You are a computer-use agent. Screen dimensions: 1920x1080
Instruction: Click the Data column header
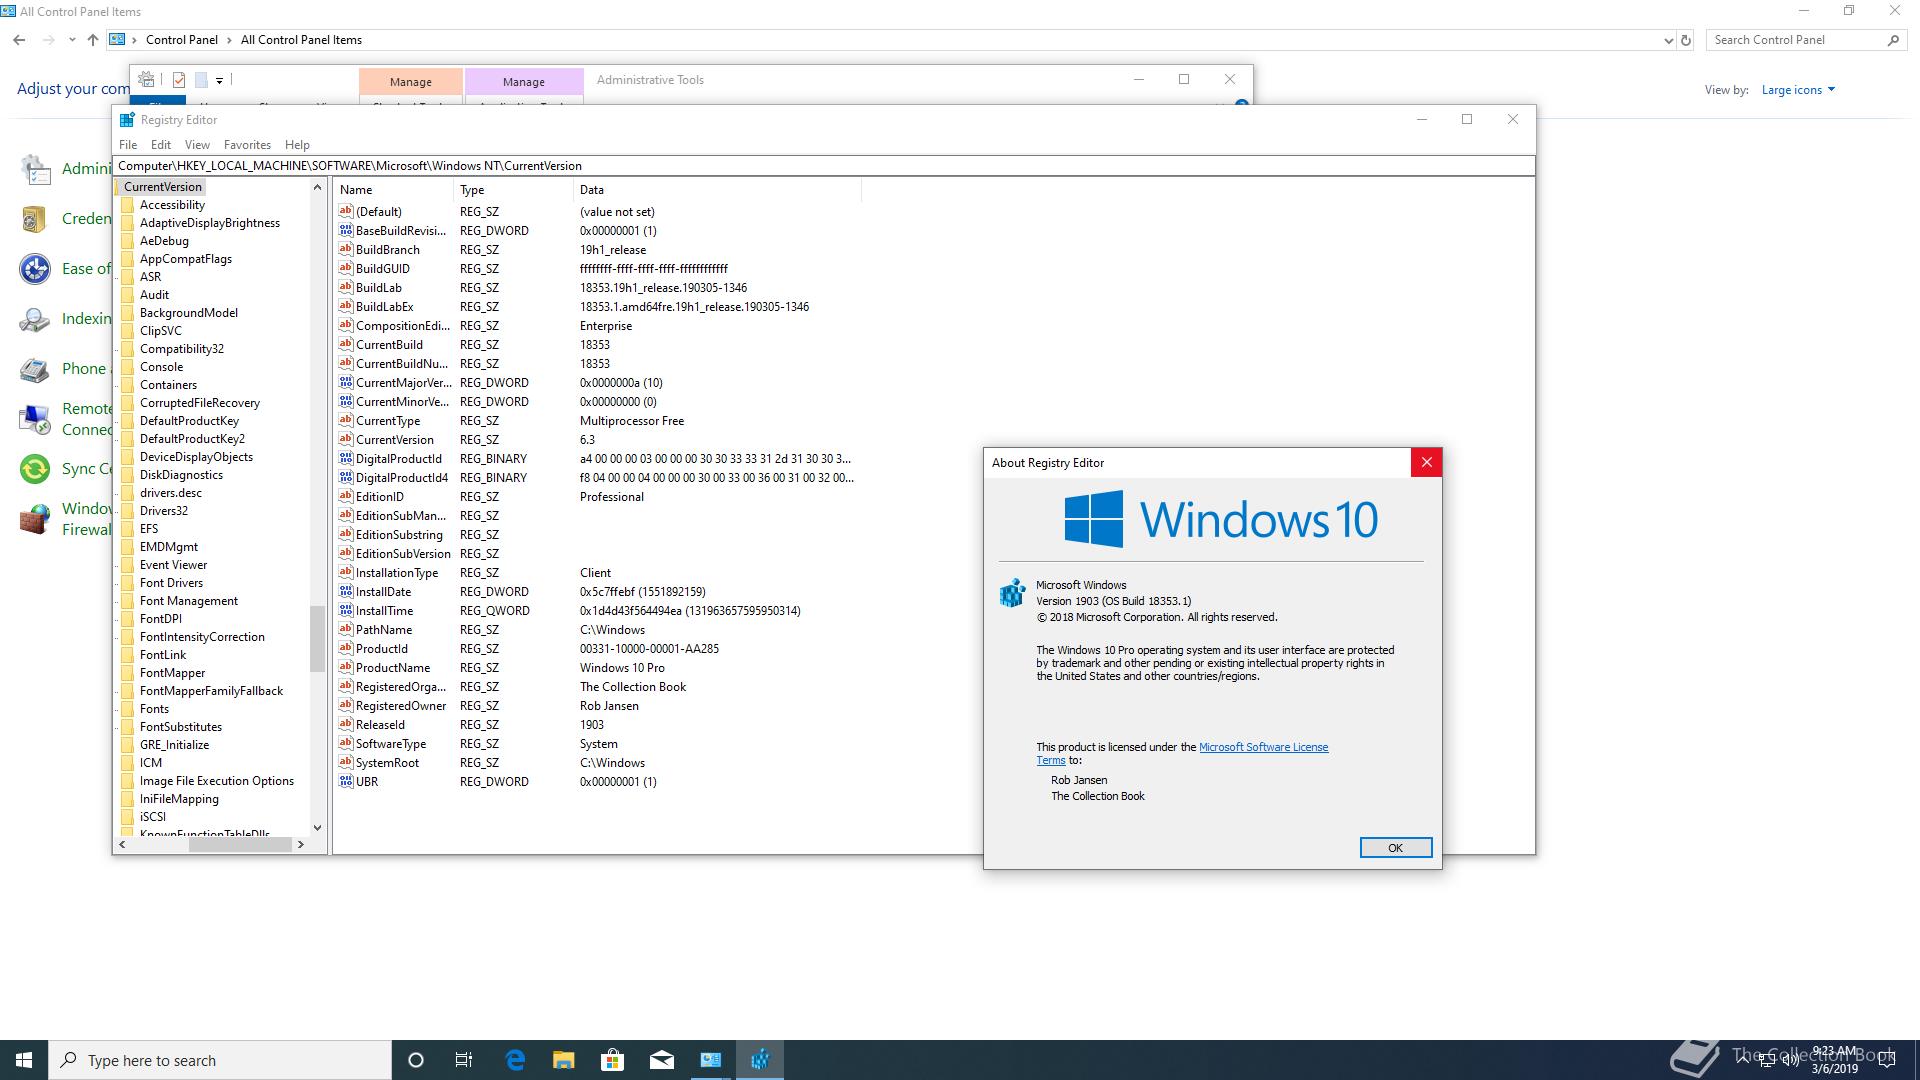(717, 190)
